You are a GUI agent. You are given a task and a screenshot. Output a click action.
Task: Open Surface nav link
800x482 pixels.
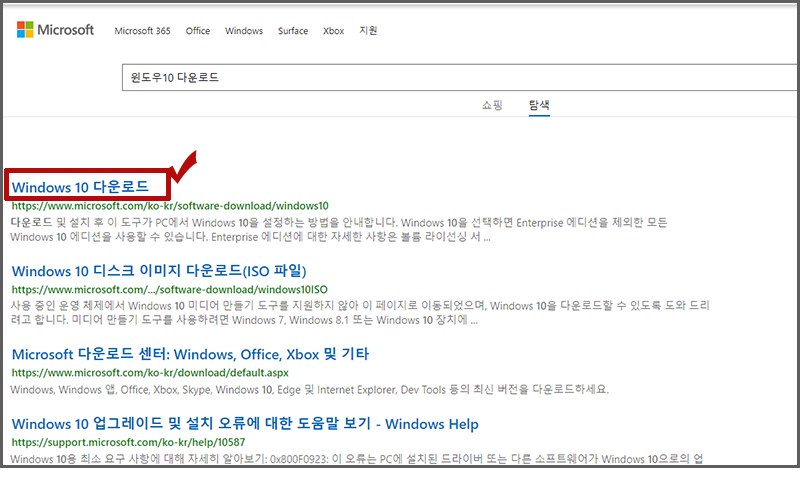pos(293,31)
